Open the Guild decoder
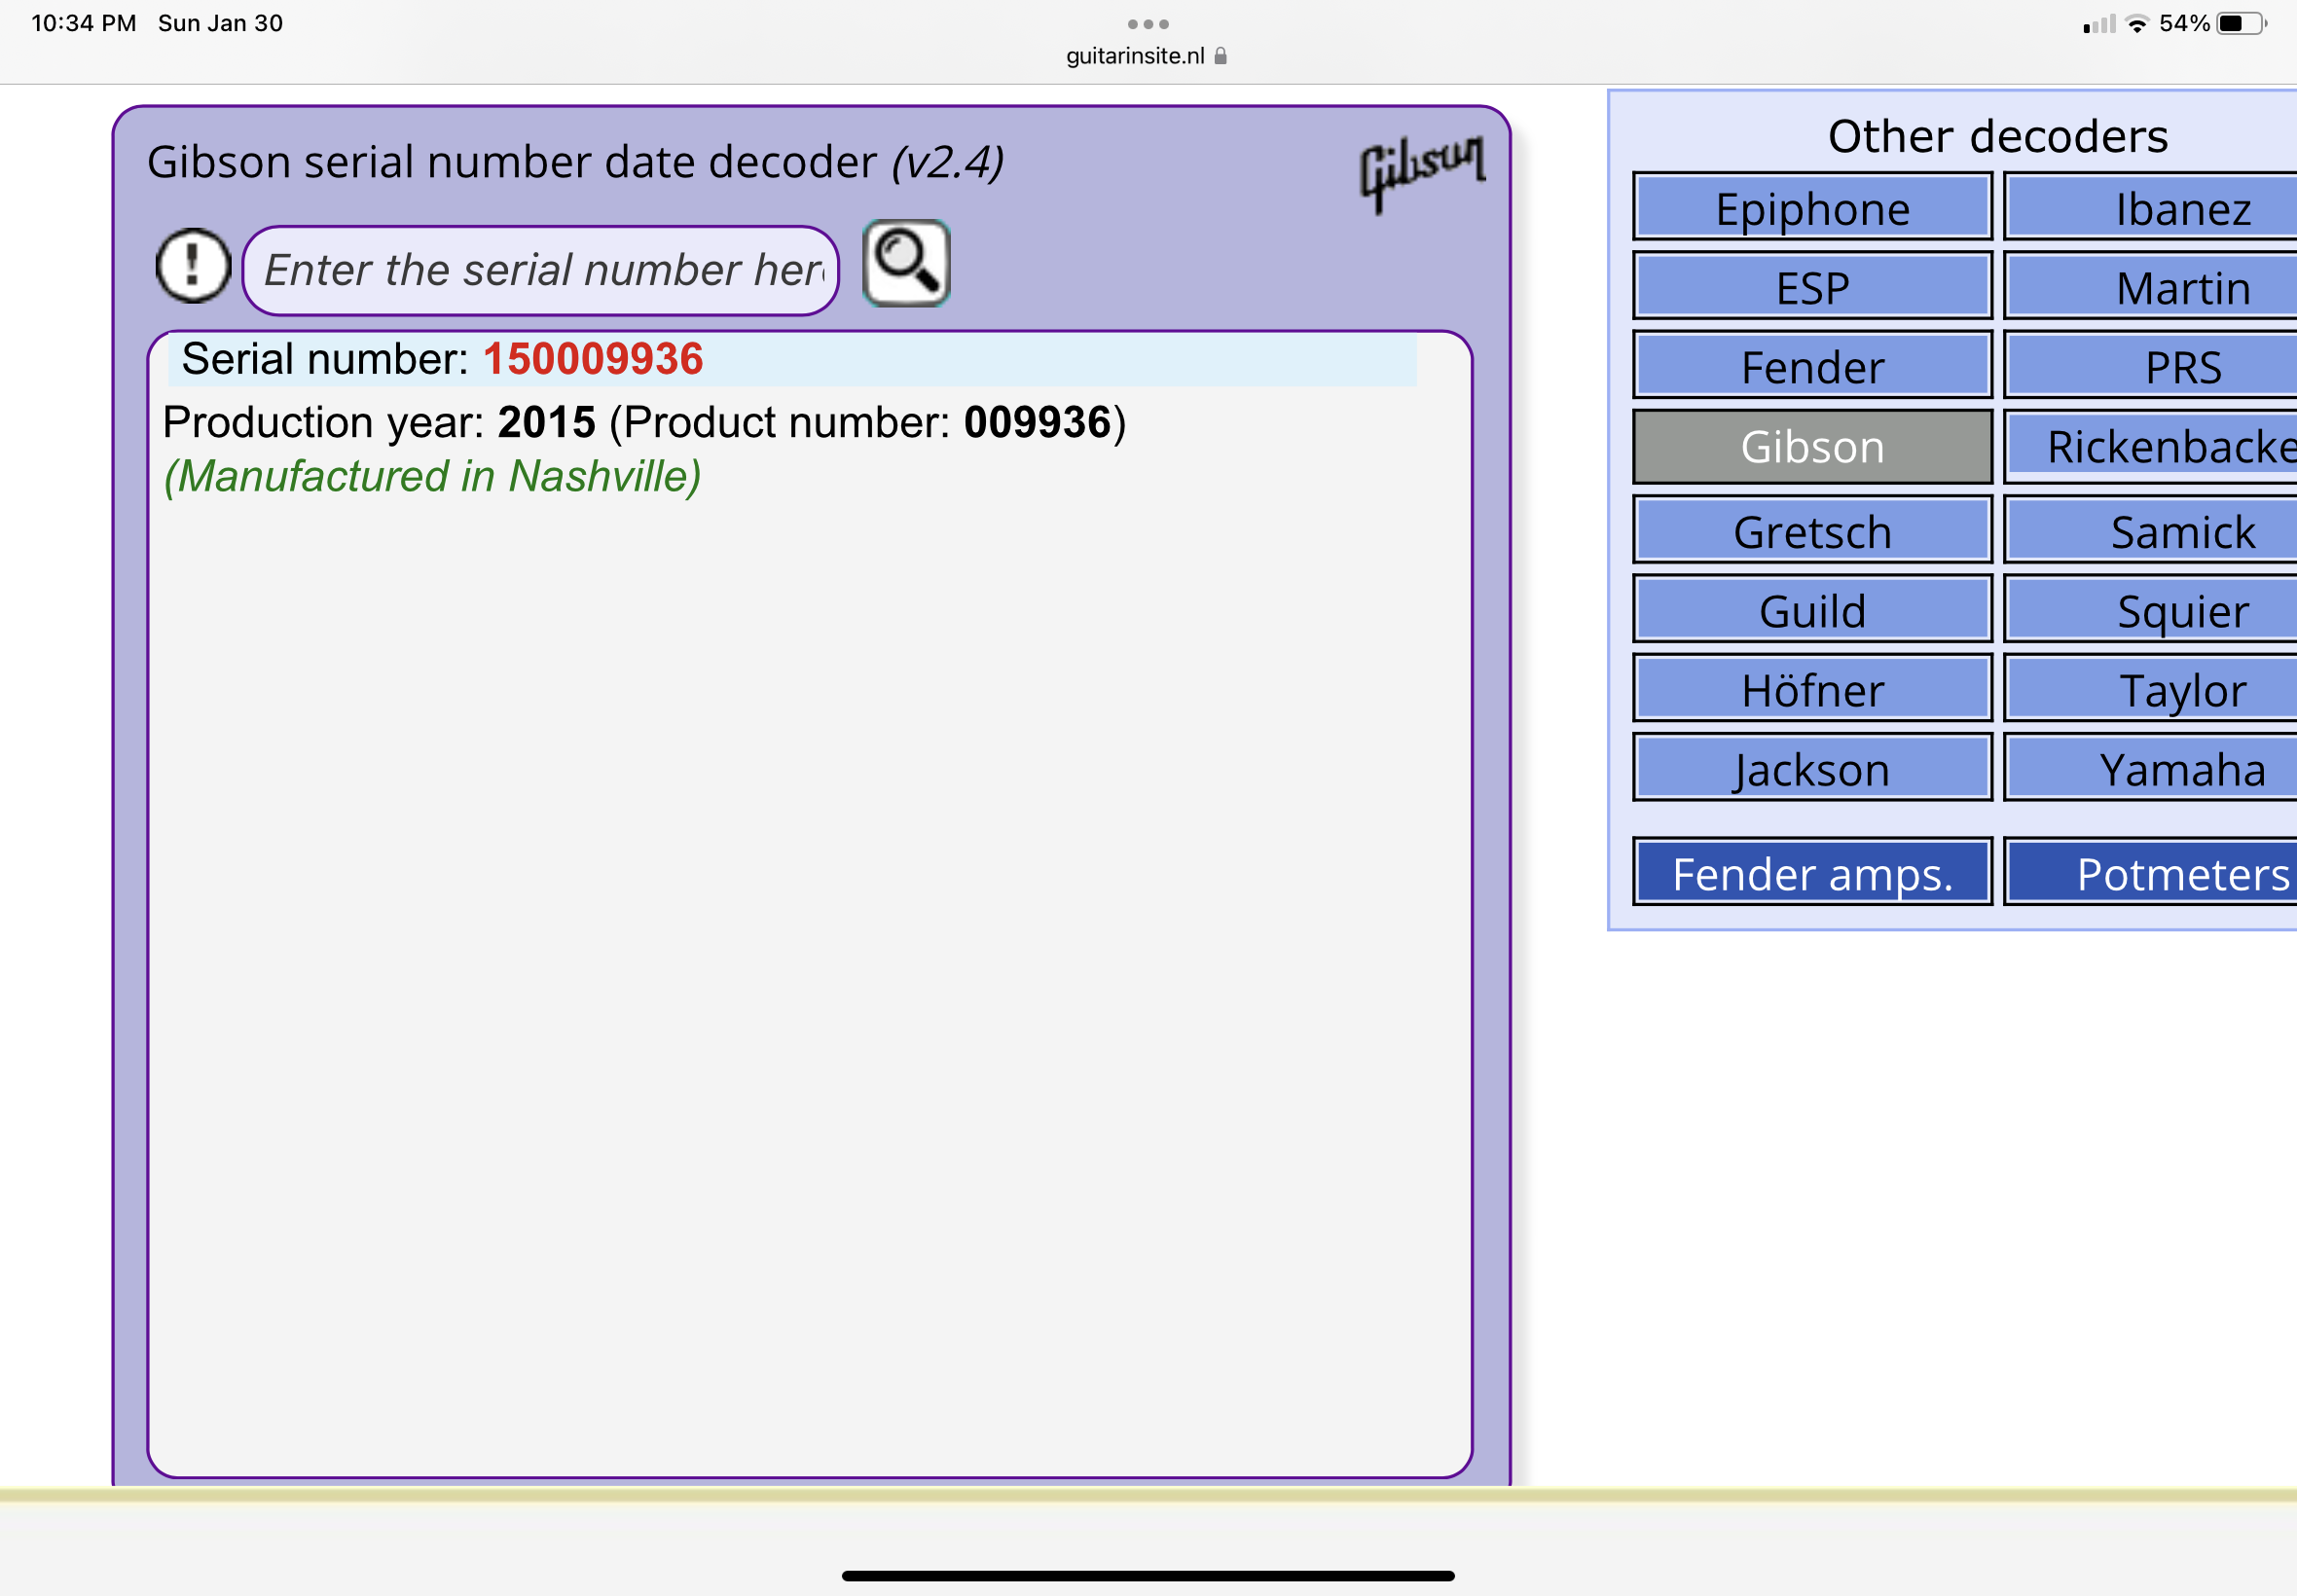The image size is (2297, 1596). 1812,609
